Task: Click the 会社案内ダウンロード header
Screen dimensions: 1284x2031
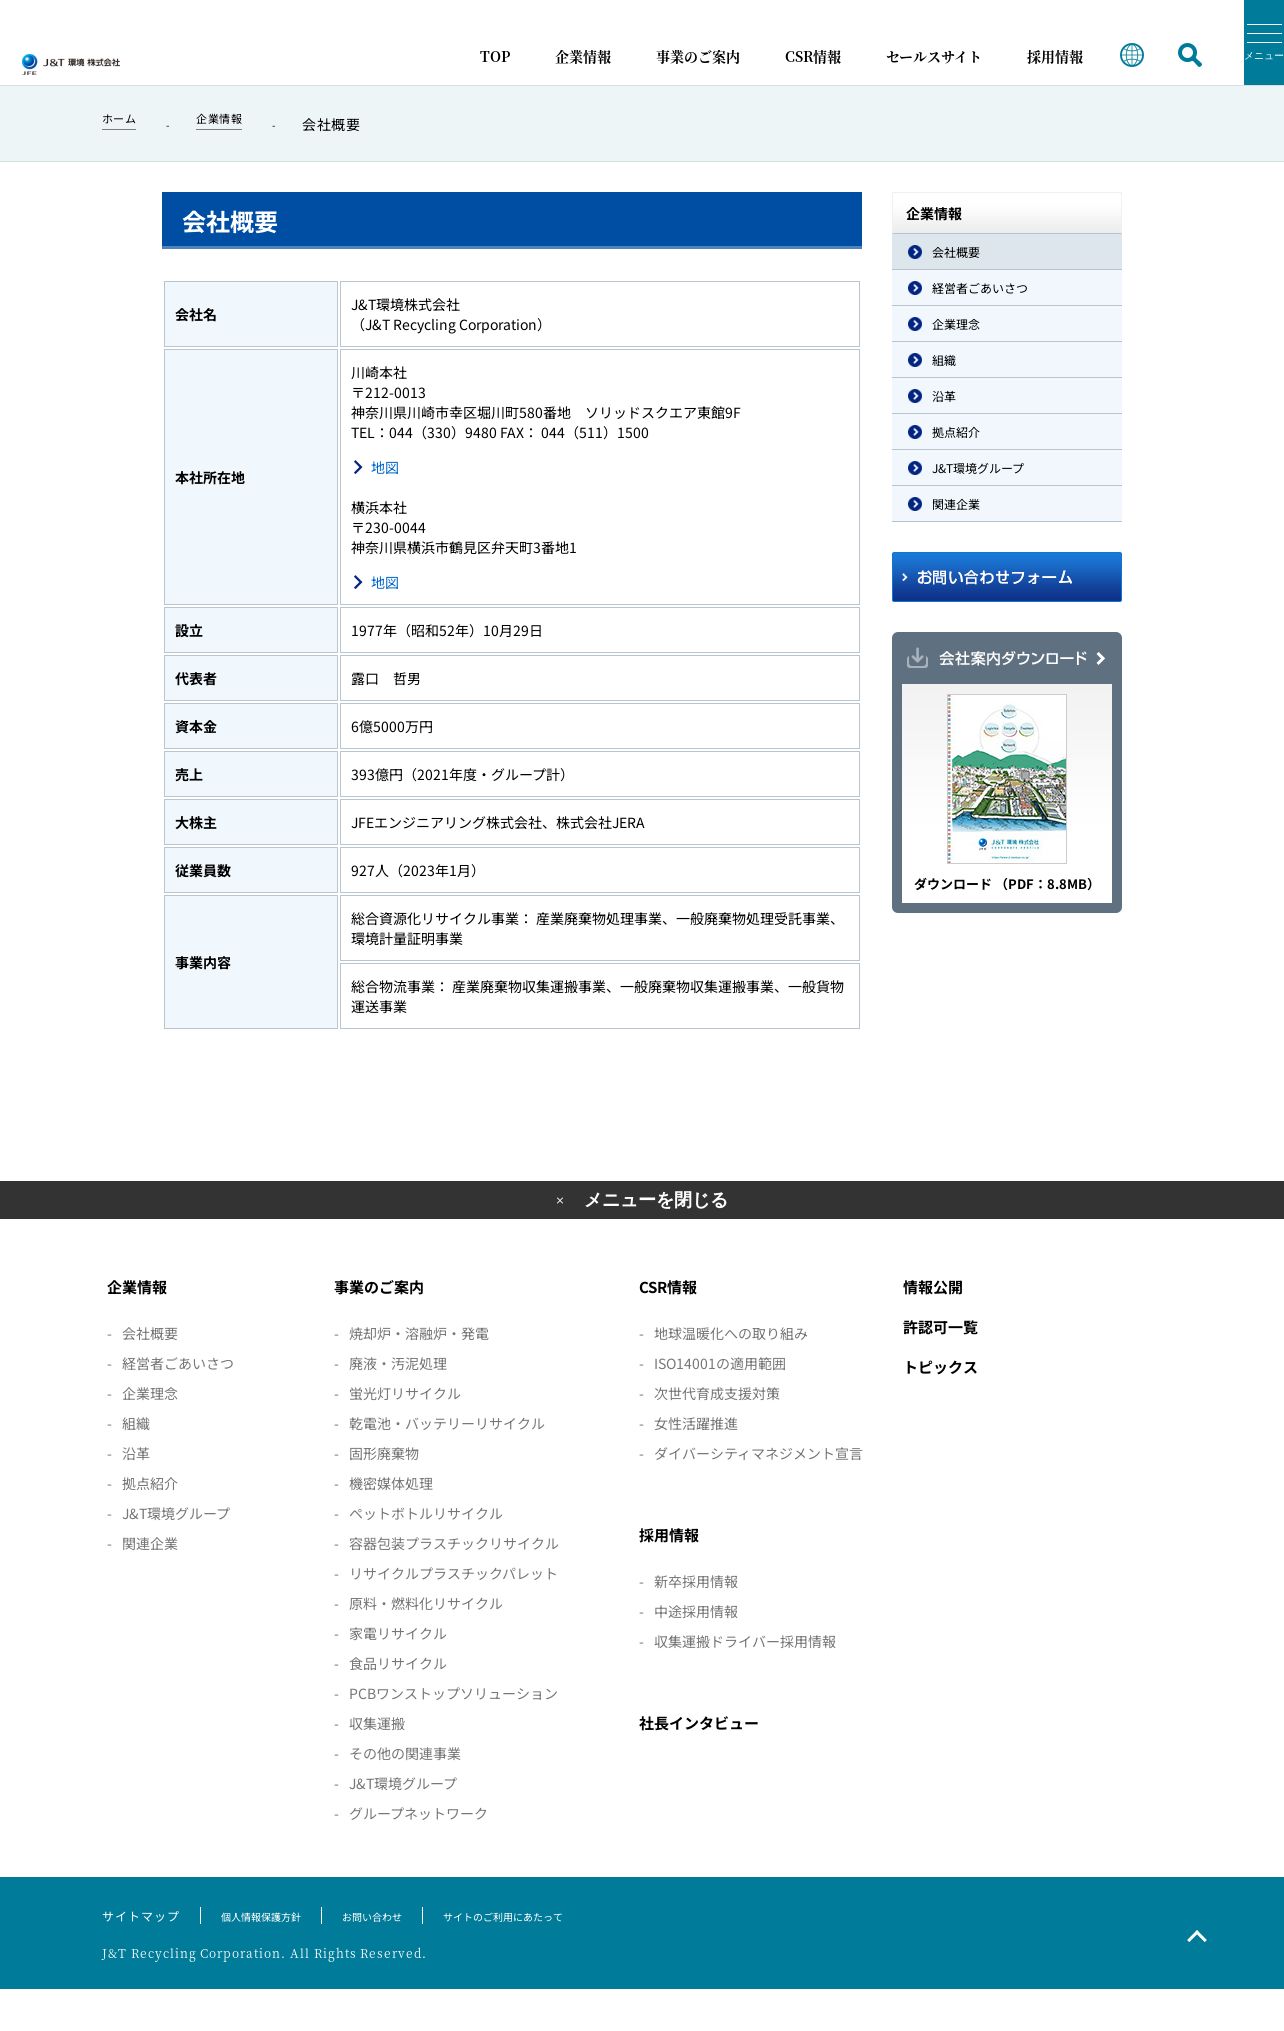Action: click(x=1007, y=658)
